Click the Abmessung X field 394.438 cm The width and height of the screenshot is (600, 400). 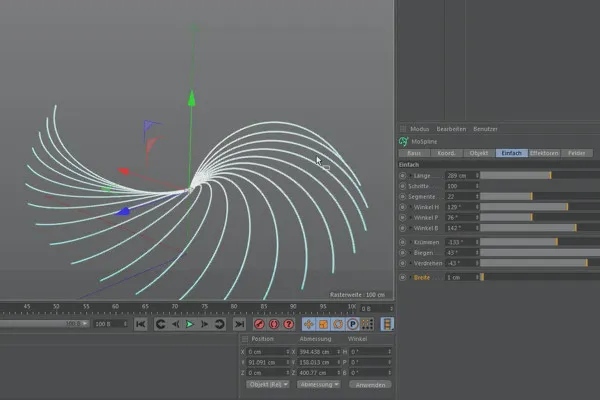tap(319, 352)
